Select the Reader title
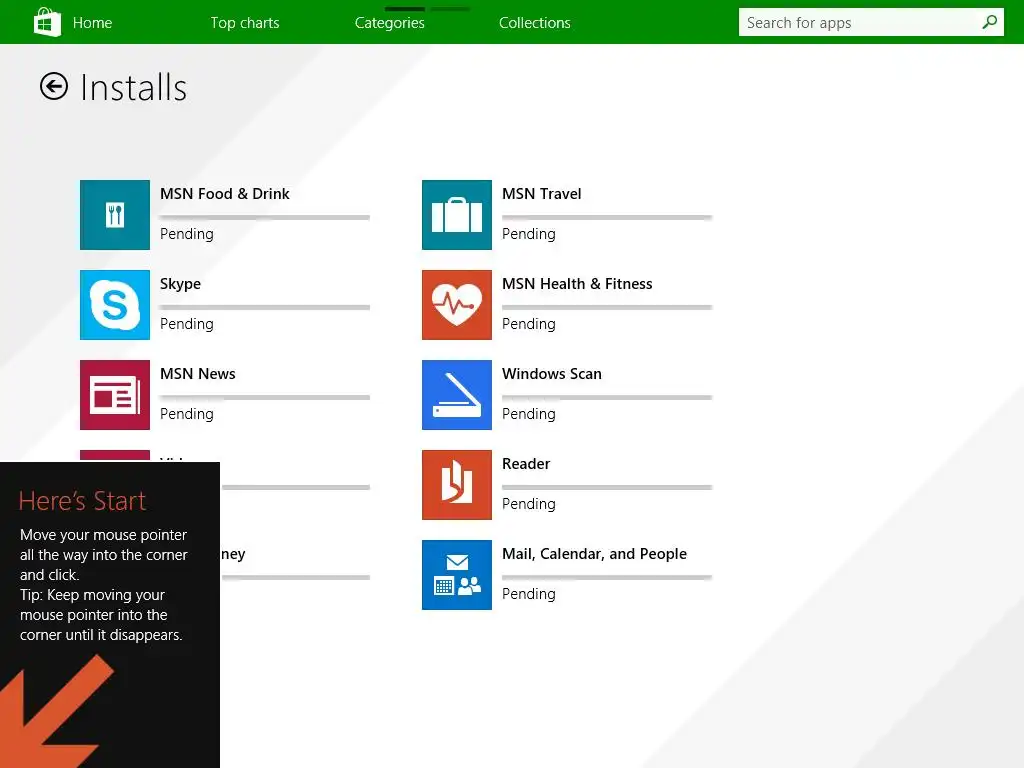The width and height of the screenshot is (1024, 768). point(526,464)
